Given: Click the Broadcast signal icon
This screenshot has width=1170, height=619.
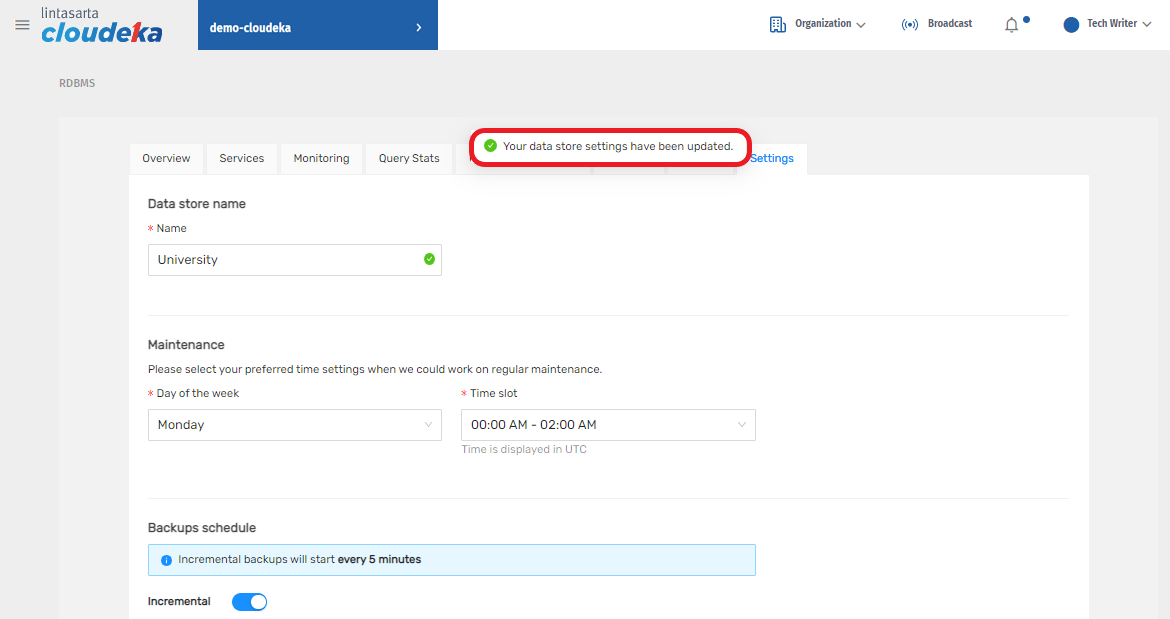Looking at the screenshot, I should point(909,24).
